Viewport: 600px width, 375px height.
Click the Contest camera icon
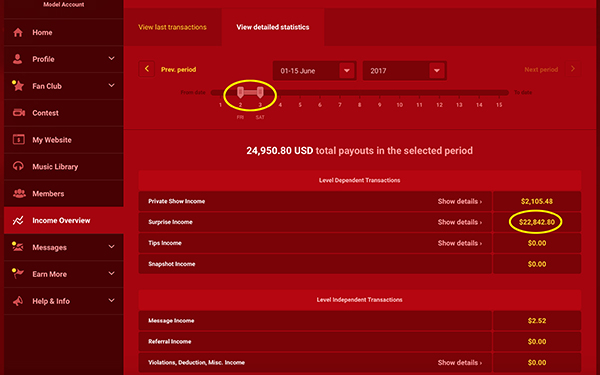[18, 112]
